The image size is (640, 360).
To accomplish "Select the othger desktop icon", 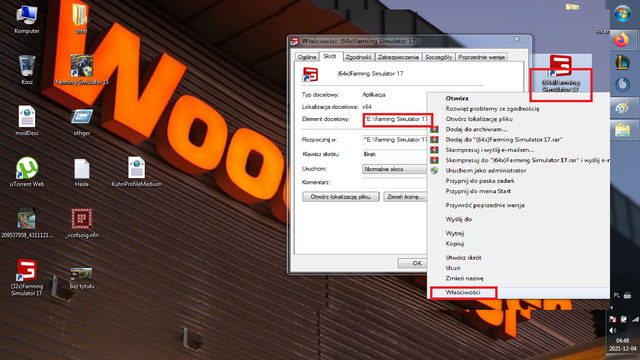I will 82,122.
